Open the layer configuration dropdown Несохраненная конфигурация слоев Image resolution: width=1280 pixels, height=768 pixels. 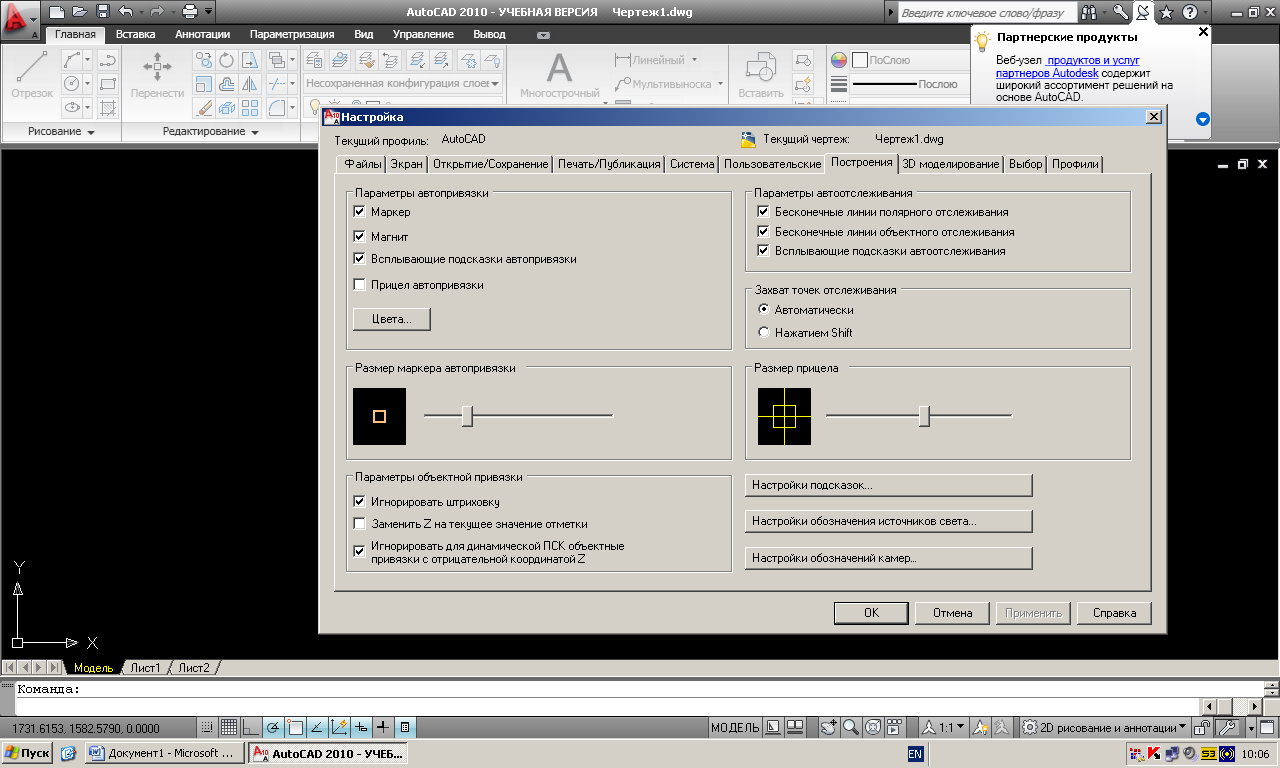(x=402, y=84)
